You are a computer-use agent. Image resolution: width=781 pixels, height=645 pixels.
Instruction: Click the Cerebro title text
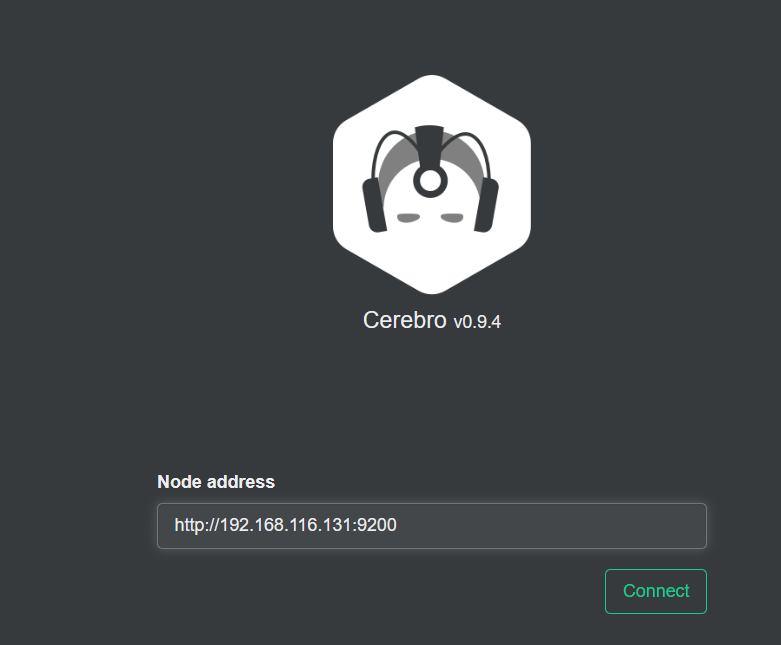404,320
